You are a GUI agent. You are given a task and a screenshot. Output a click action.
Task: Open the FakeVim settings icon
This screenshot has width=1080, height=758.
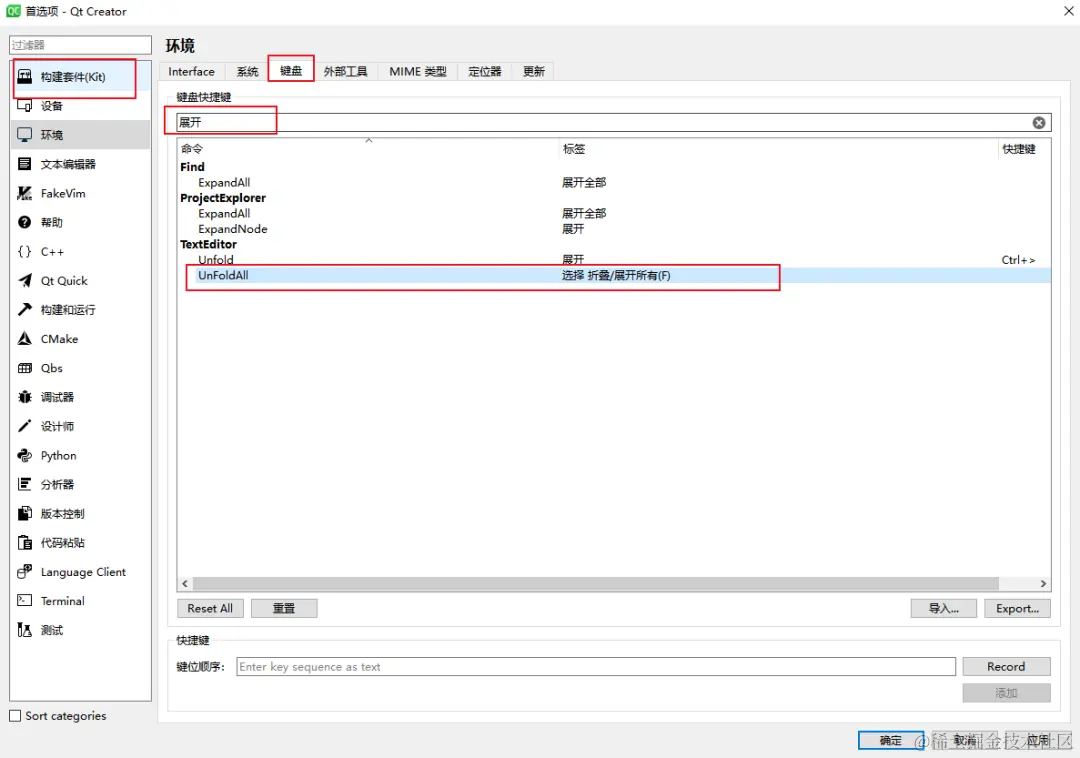[x=25, y=193]
